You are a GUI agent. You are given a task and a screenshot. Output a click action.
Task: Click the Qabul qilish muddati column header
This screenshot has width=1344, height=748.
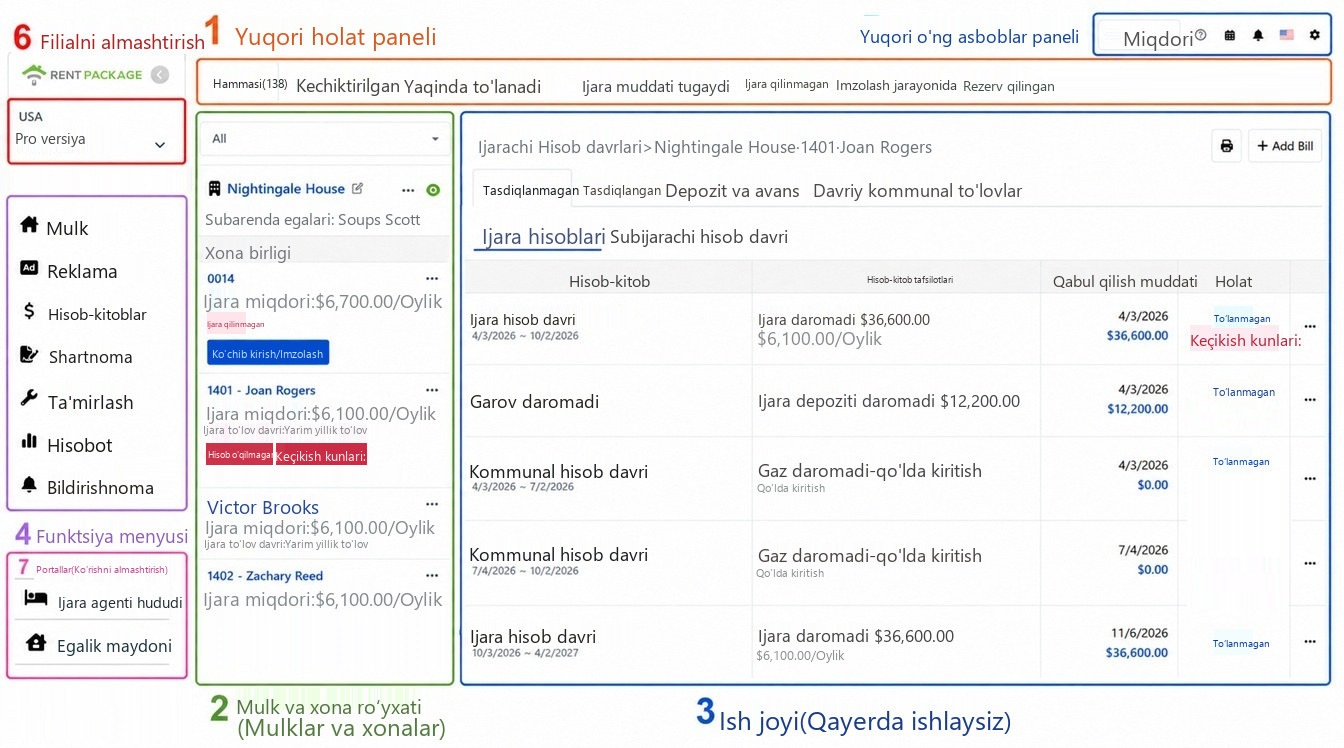point(1125,281)
